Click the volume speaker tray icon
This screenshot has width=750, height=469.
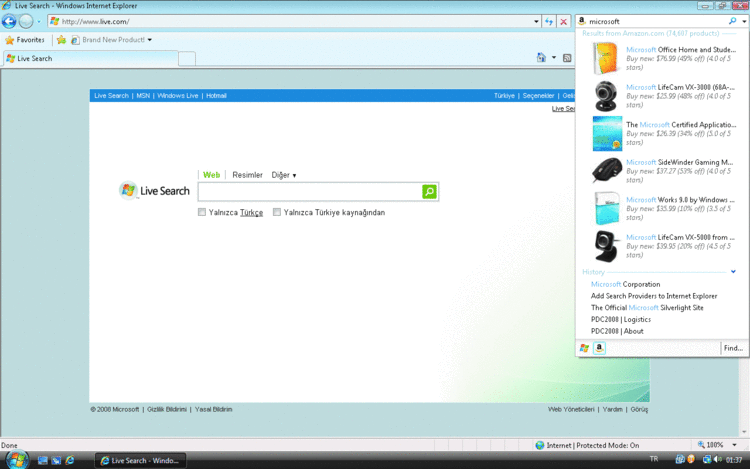(717, 459)
